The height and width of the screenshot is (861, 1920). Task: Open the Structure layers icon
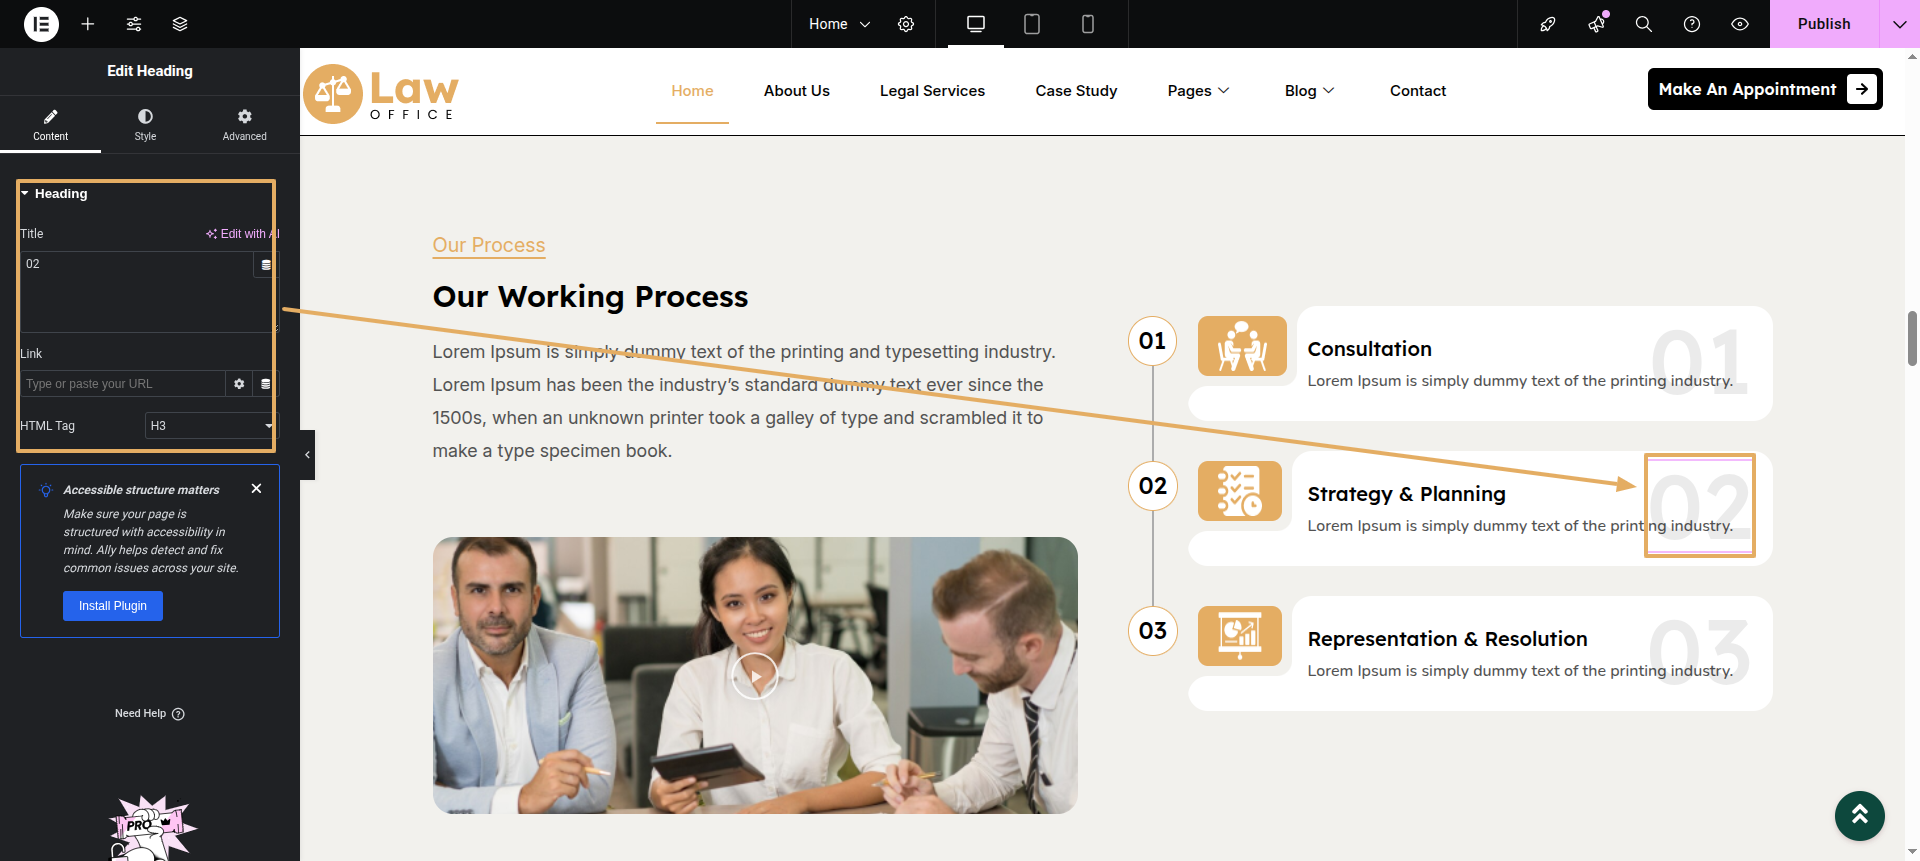(180, 24)
